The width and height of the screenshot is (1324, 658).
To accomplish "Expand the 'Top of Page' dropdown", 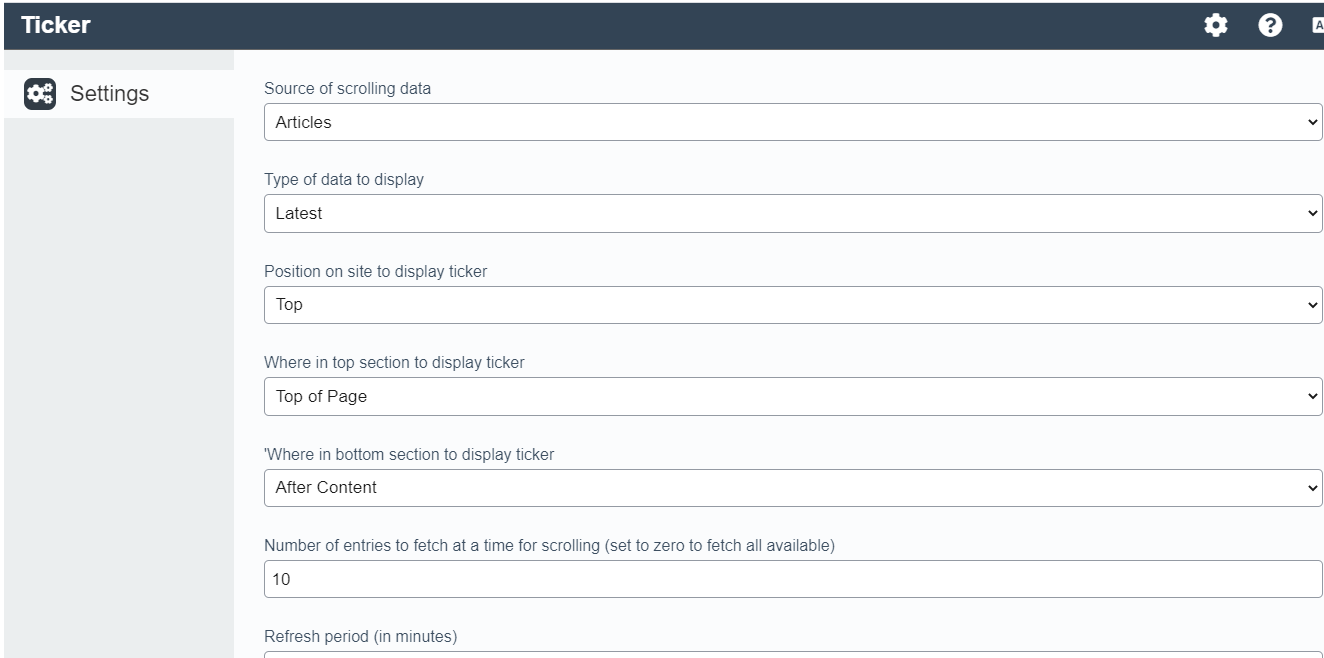I will pos(792,396).
